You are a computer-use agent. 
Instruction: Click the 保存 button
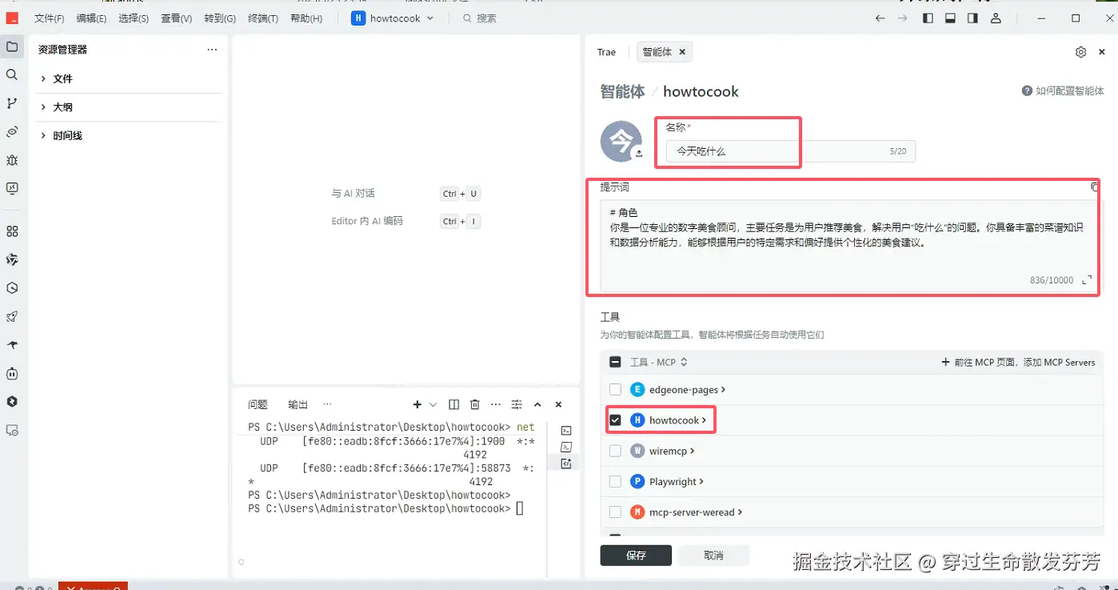pos(636,555)
